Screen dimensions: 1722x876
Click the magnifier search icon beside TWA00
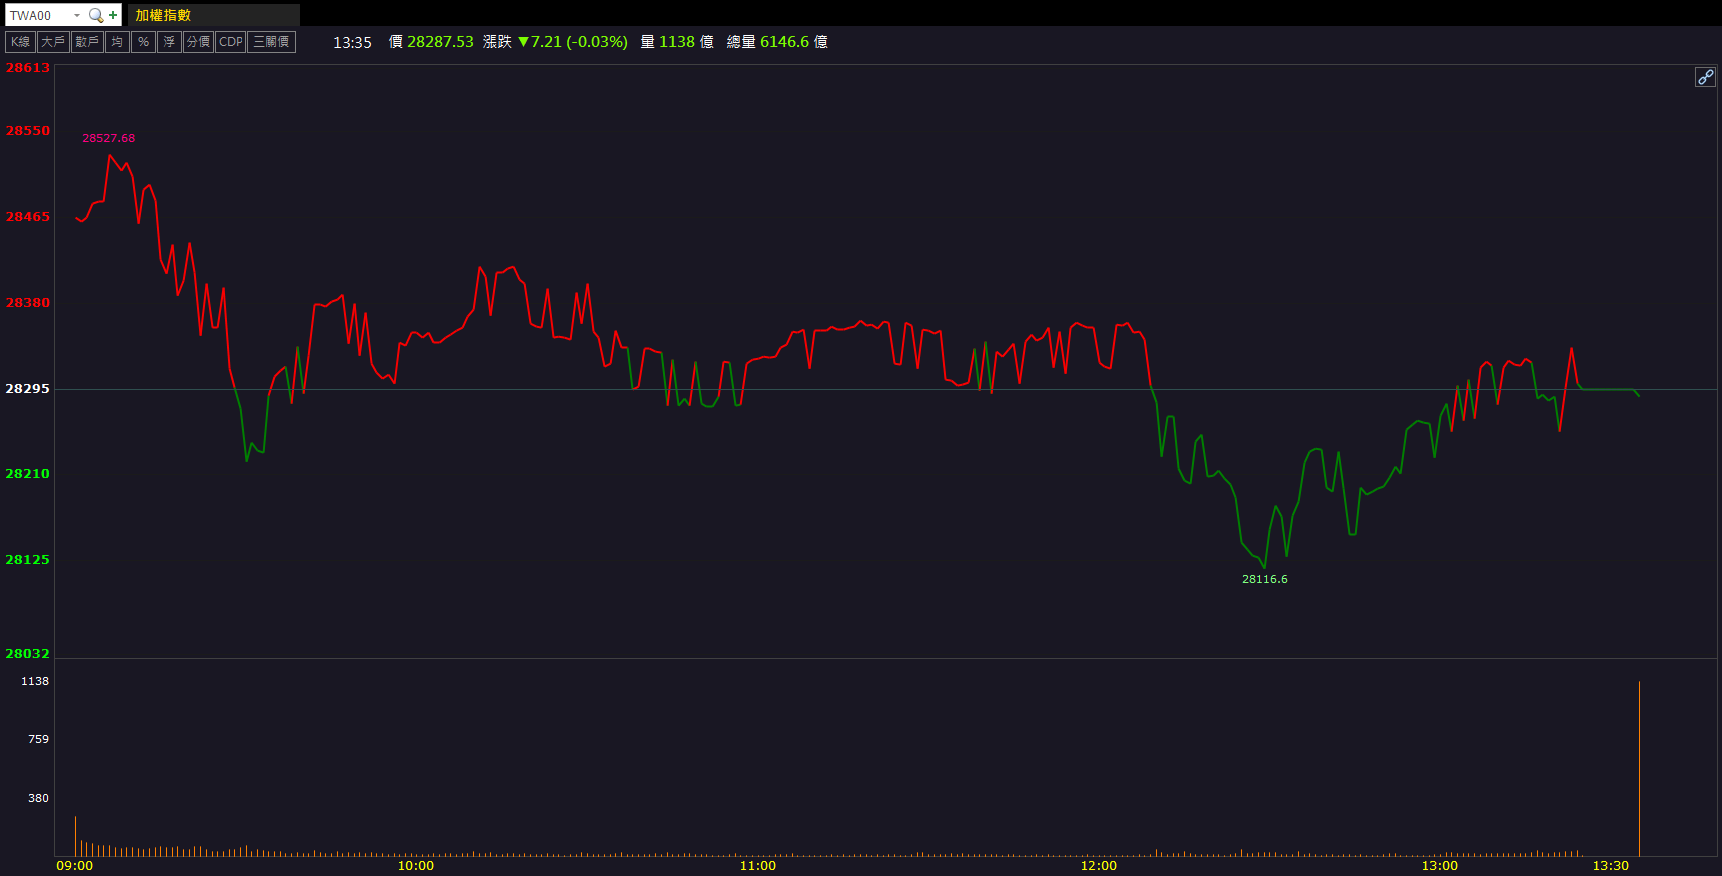[x=96, y=15]
